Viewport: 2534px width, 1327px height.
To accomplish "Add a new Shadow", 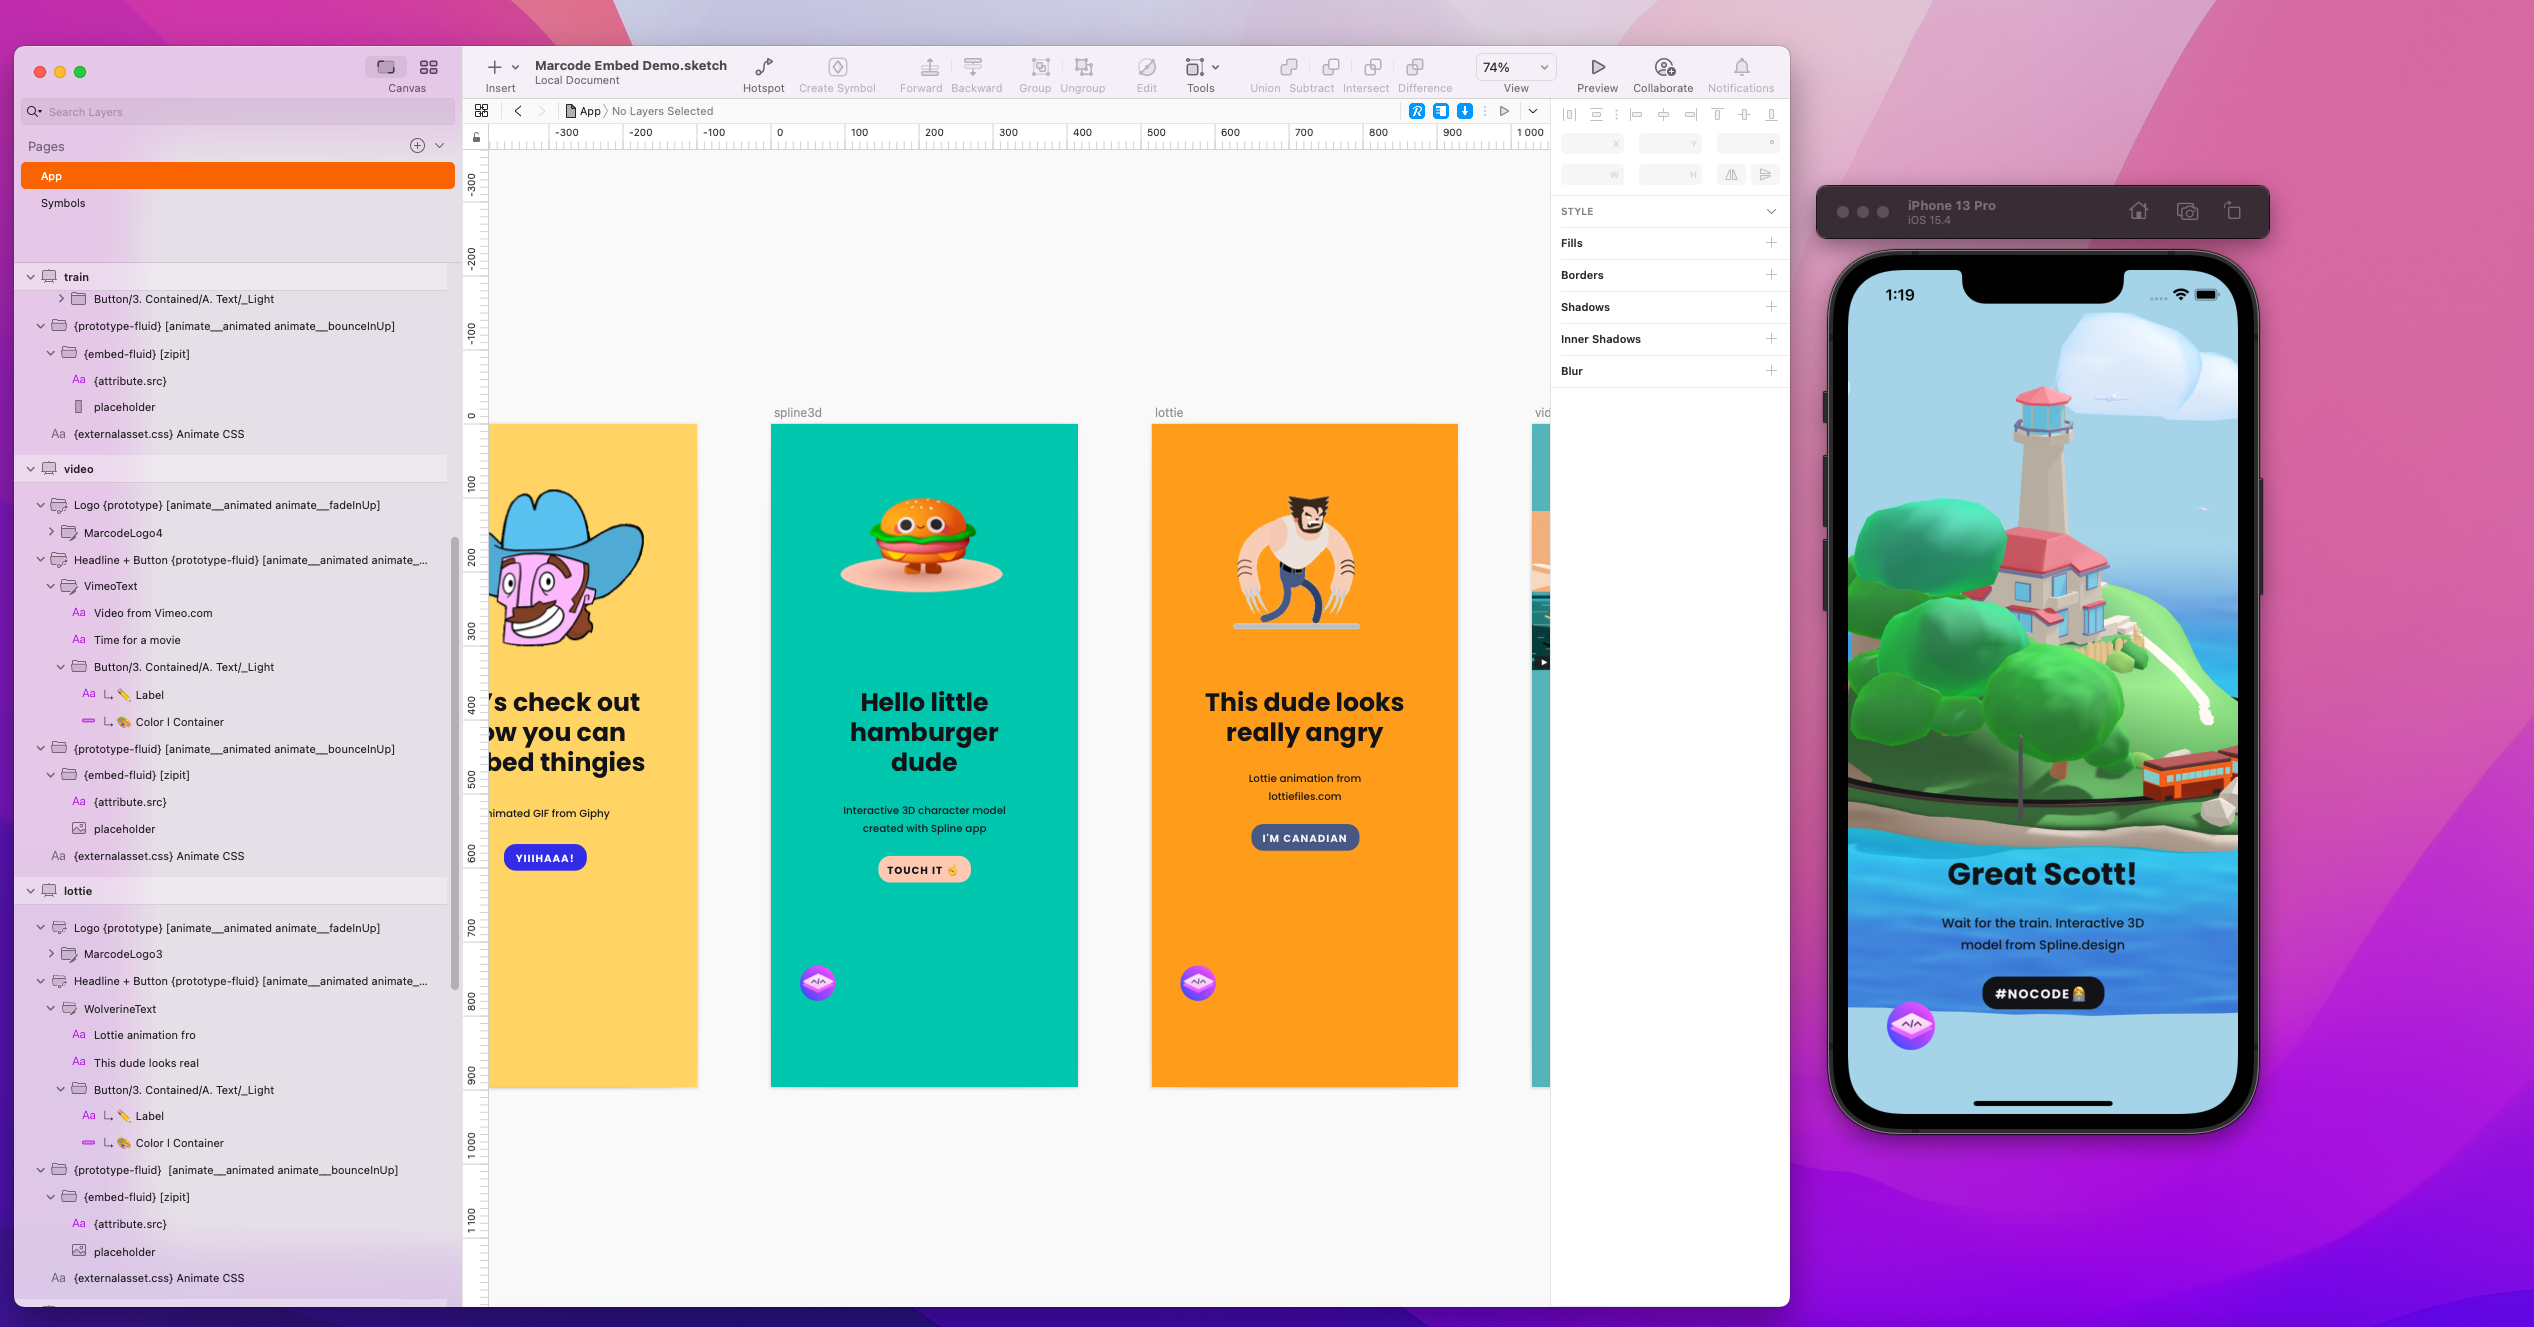I will pos(1771,307).
